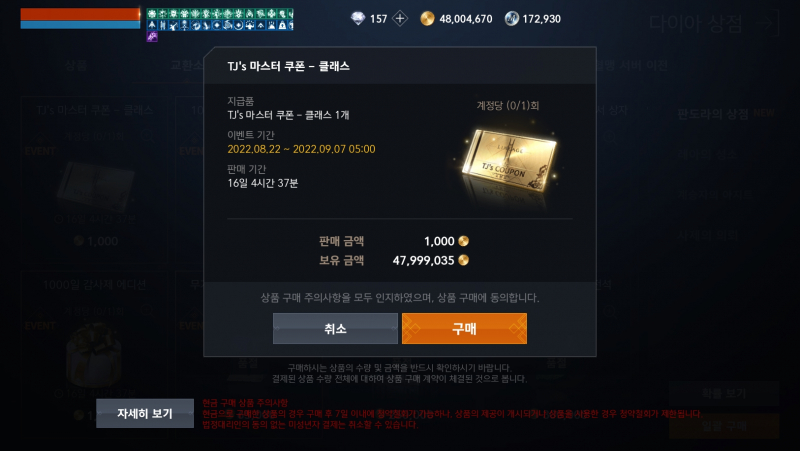Select 판도라의 상점 in the side menu

[x=713, y=114]
